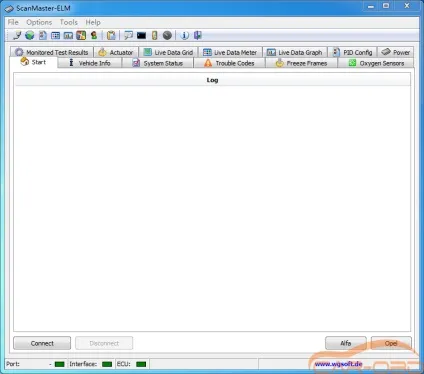
Task: Switch to the Power tab
Action: click(396, 52)
